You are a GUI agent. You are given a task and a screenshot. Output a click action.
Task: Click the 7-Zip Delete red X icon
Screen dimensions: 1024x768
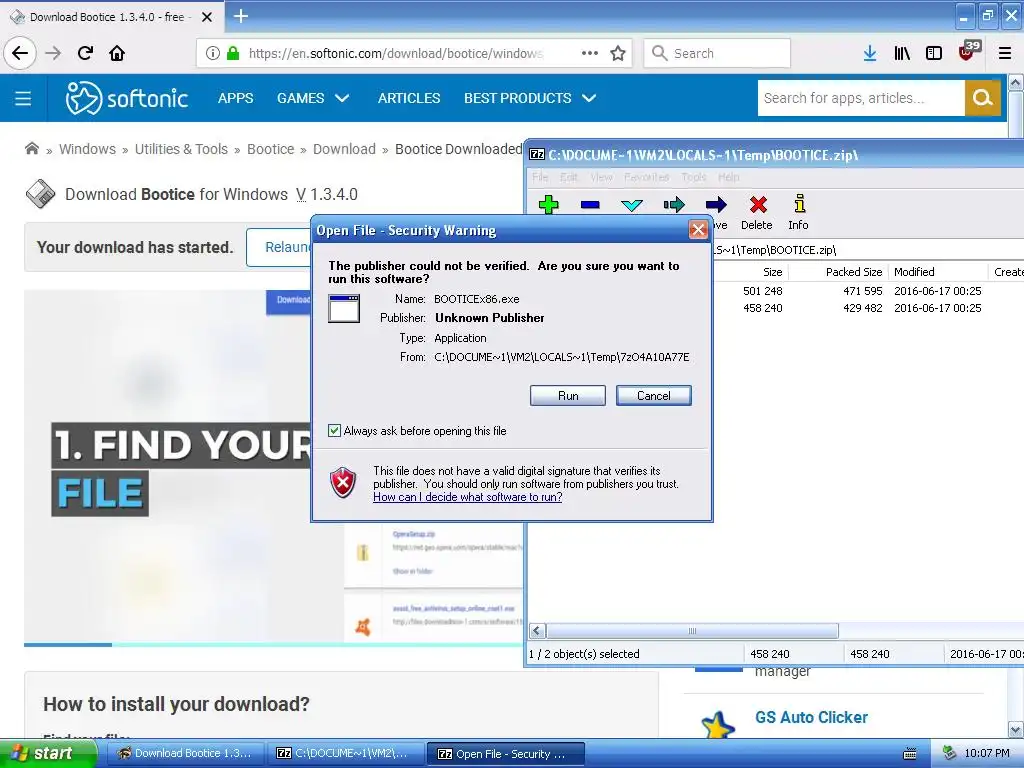(758, 204)
